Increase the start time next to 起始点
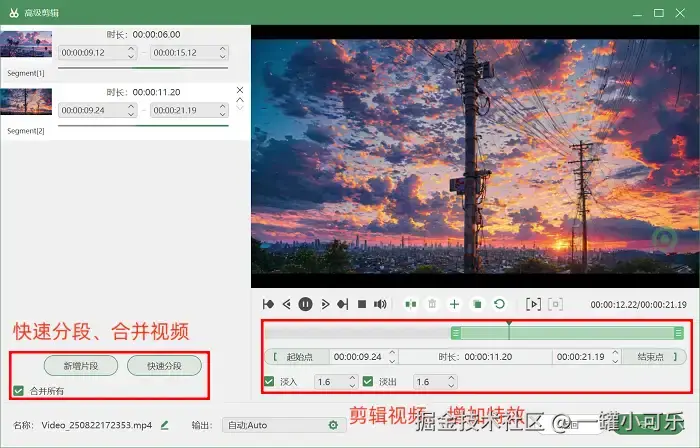 point(392,353)
